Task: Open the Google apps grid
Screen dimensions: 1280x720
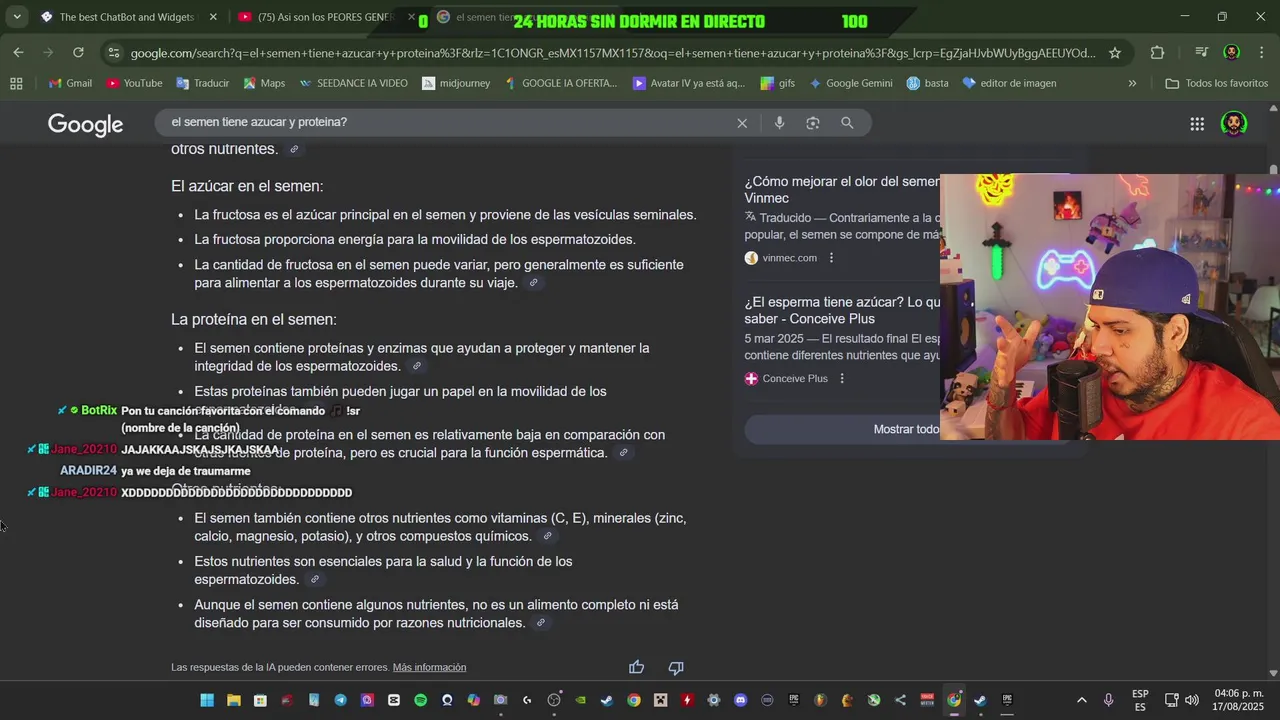Action: (x=1197, y=124)
